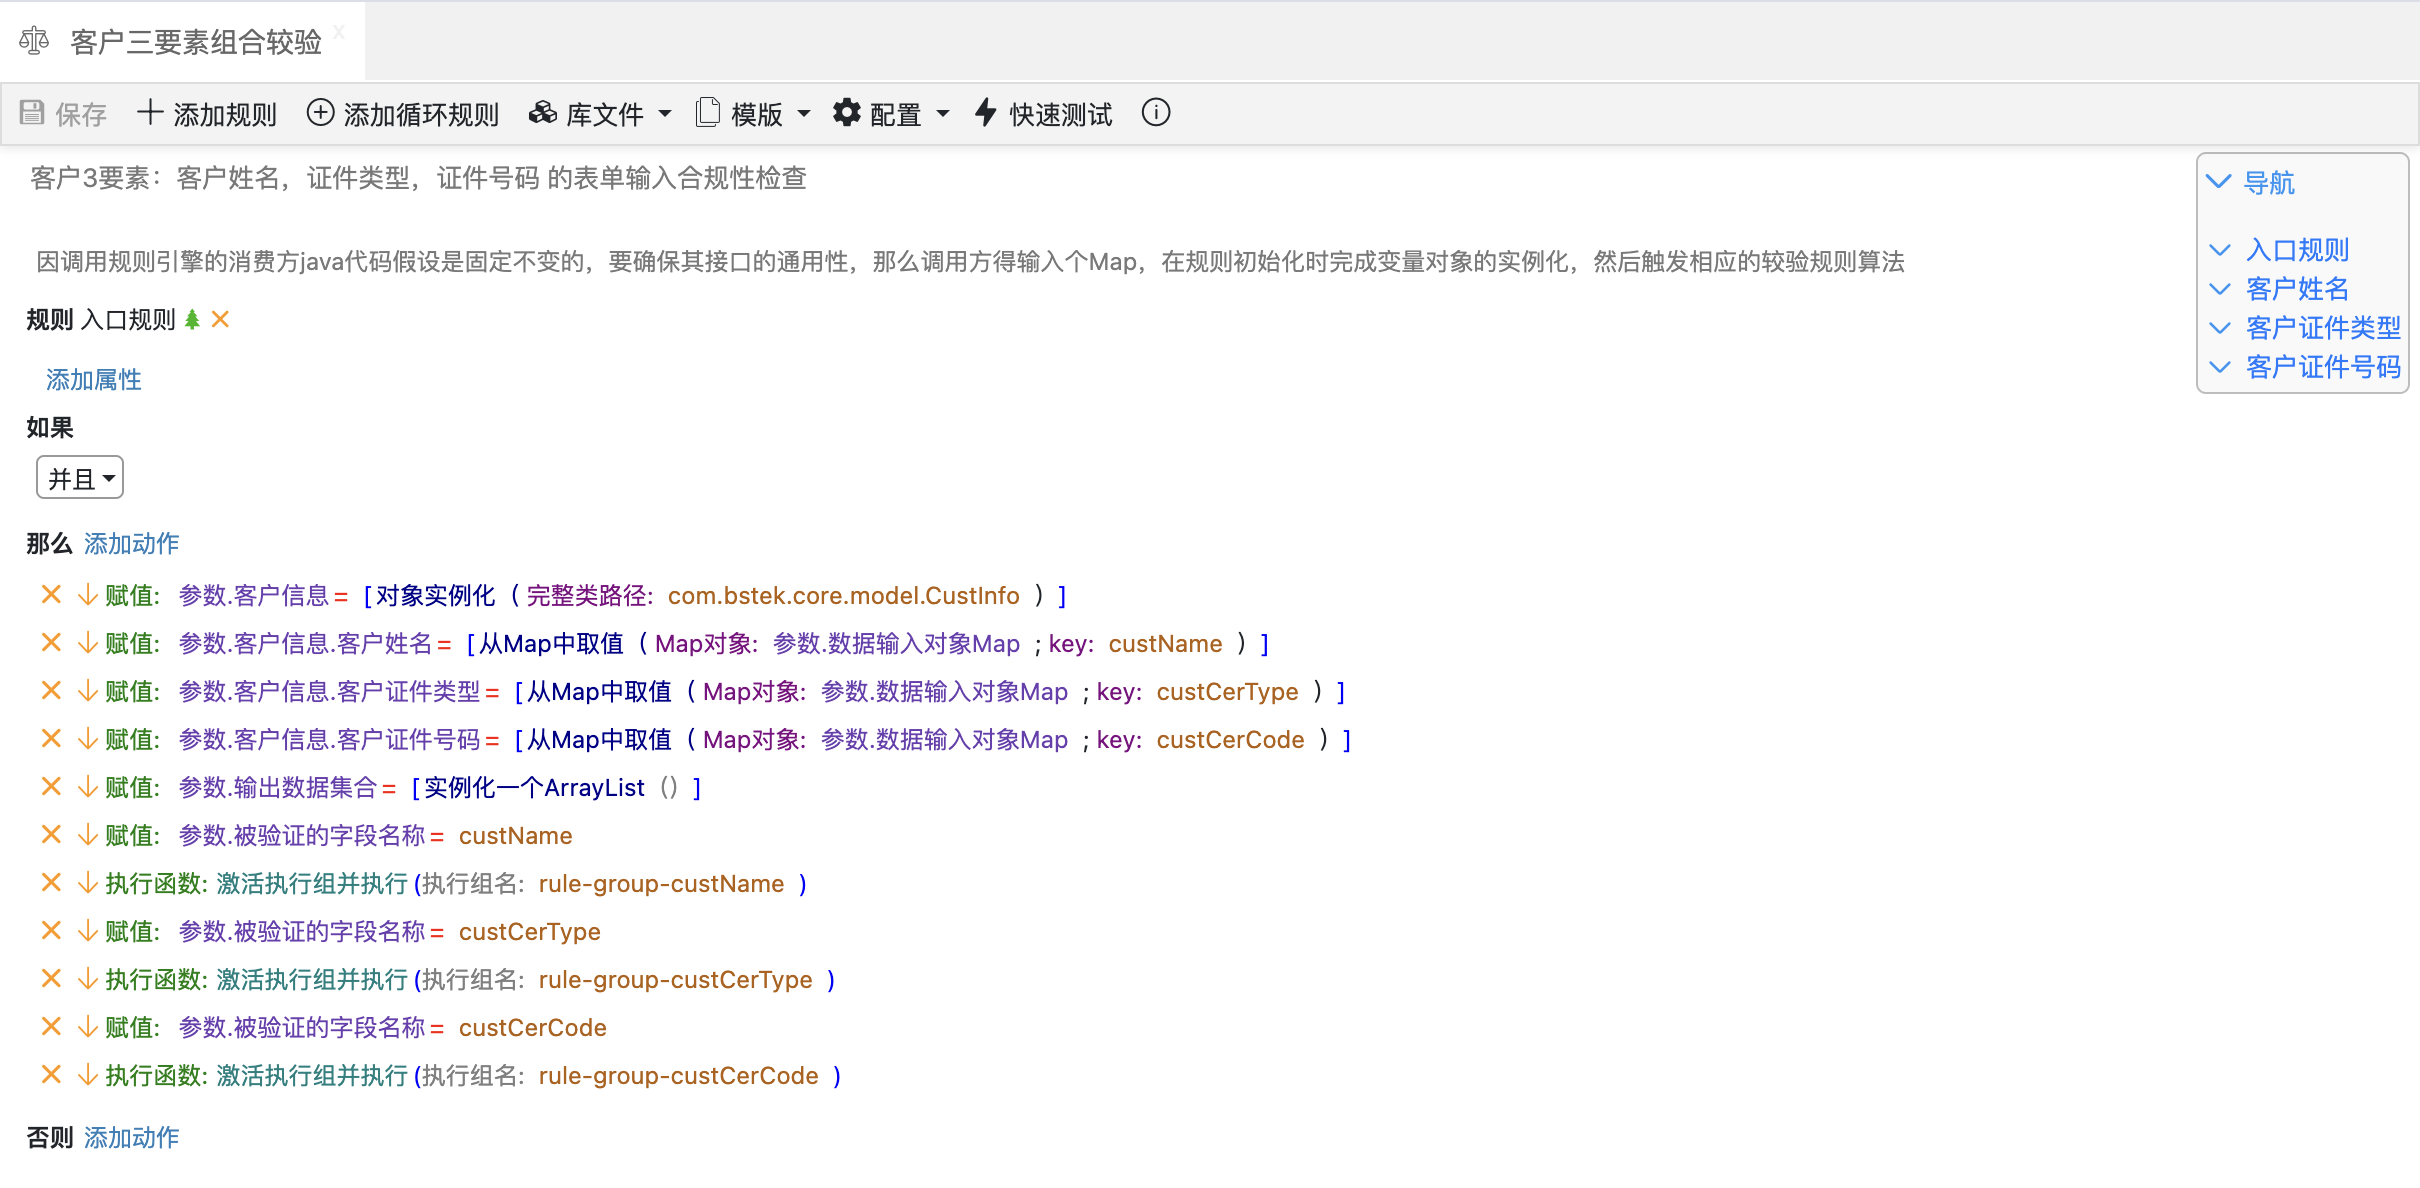Click the save disk icon
The width and height of the screenshot is (2420, 1188).
[32, 113]
